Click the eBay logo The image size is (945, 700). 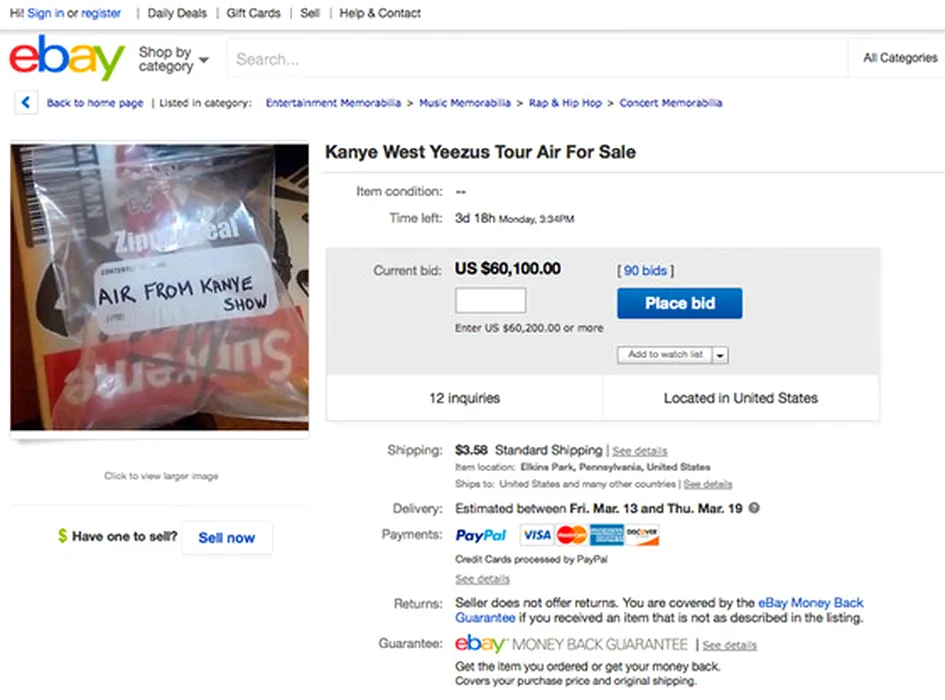pos(66,59)
